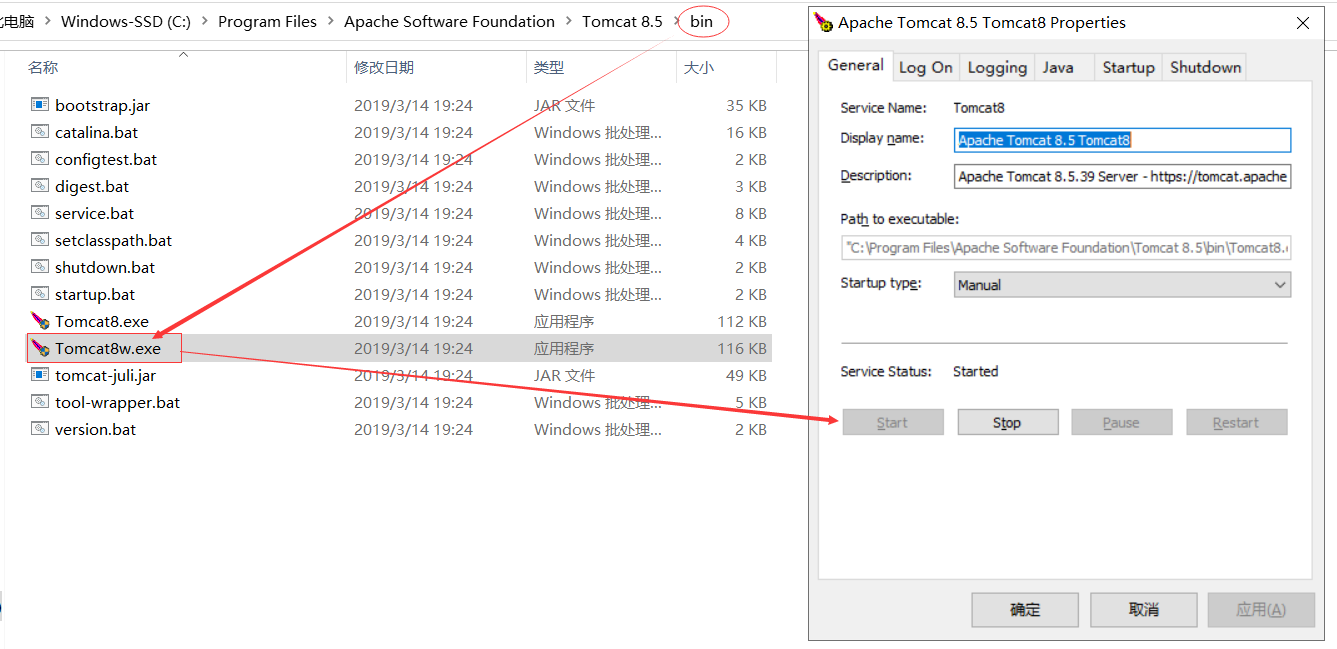Screen dimensions: 1337x649
Task: Select the Tomcat8.exe feather icon
Action: click(x=40, y=321)
